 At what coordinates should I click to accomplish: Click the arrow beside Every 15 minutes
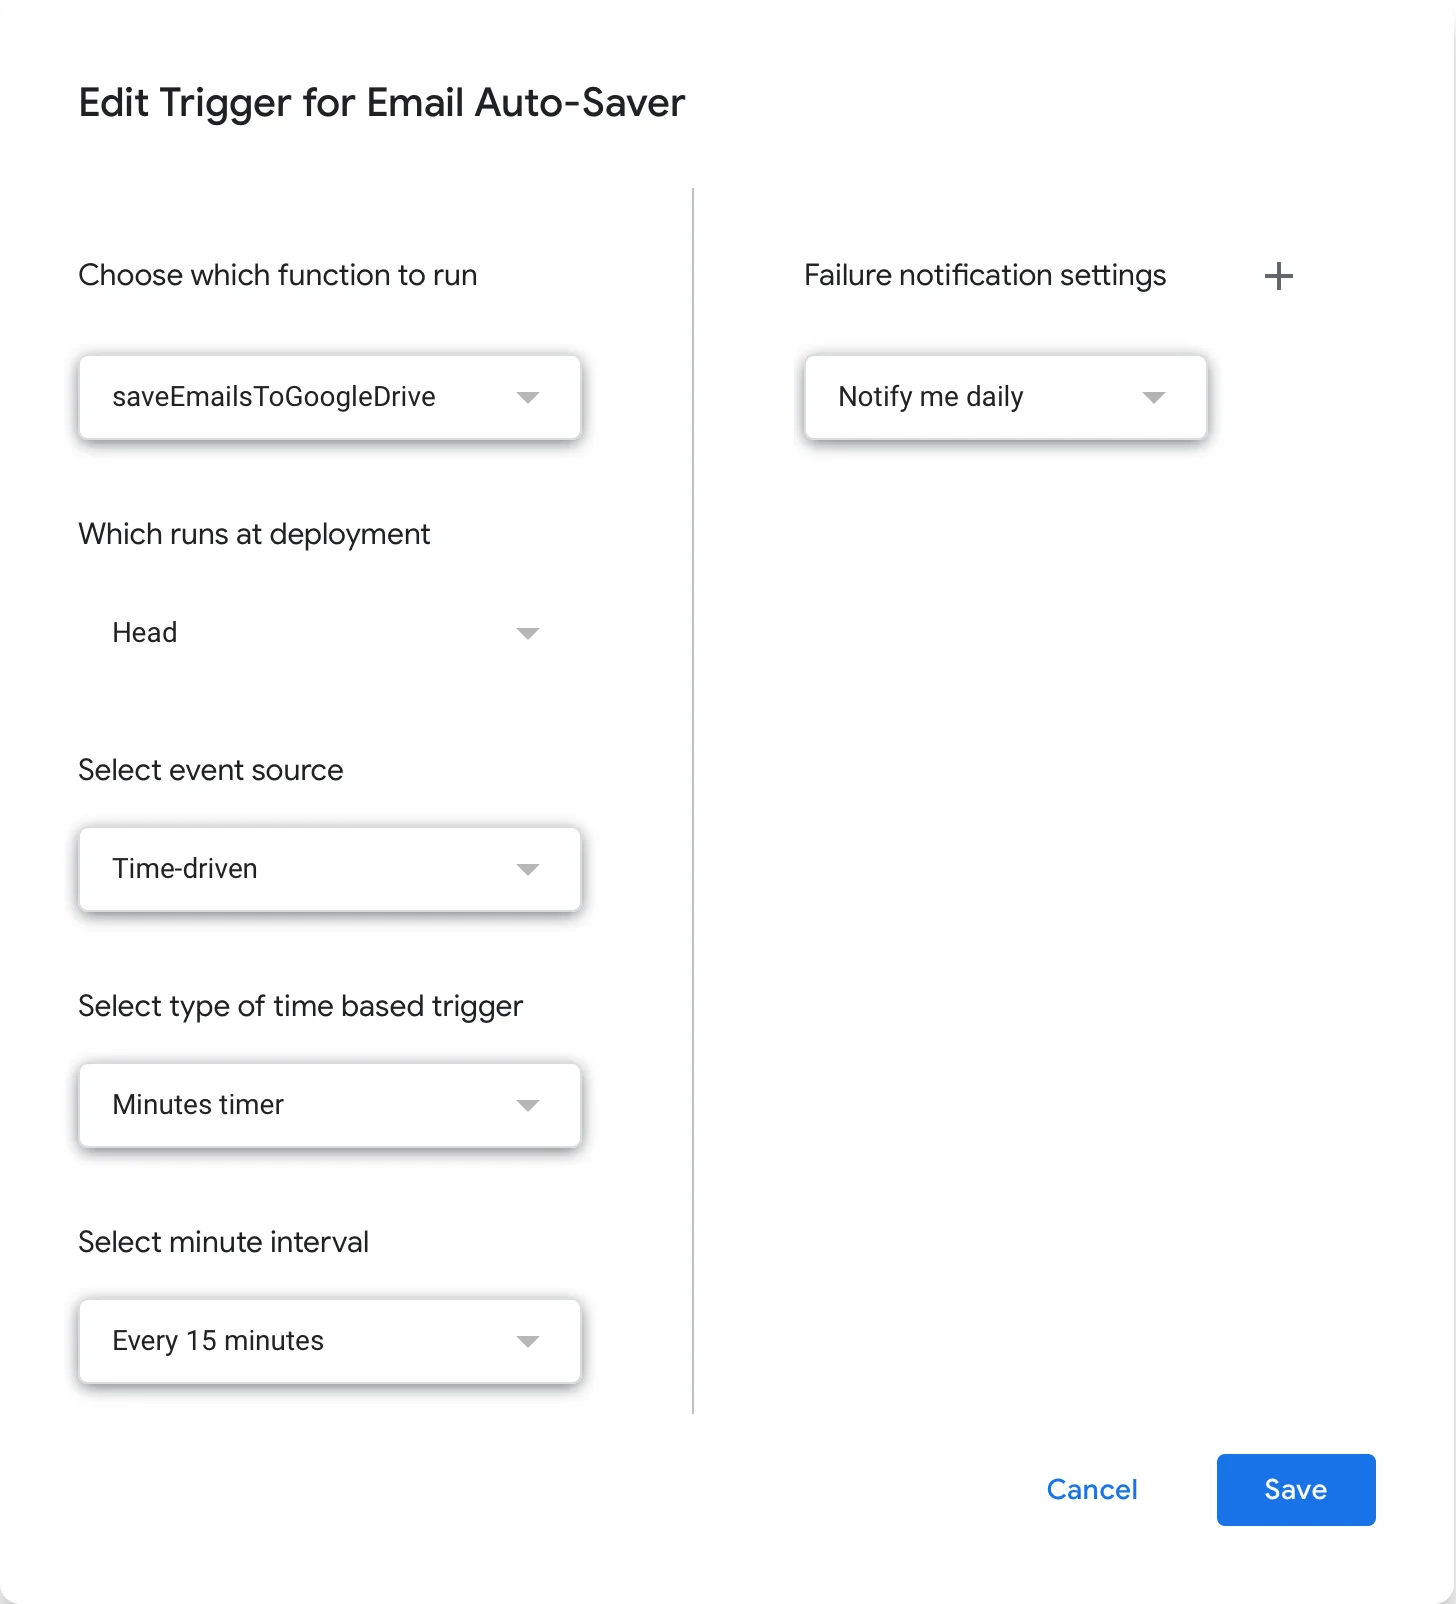[528, 1341]
